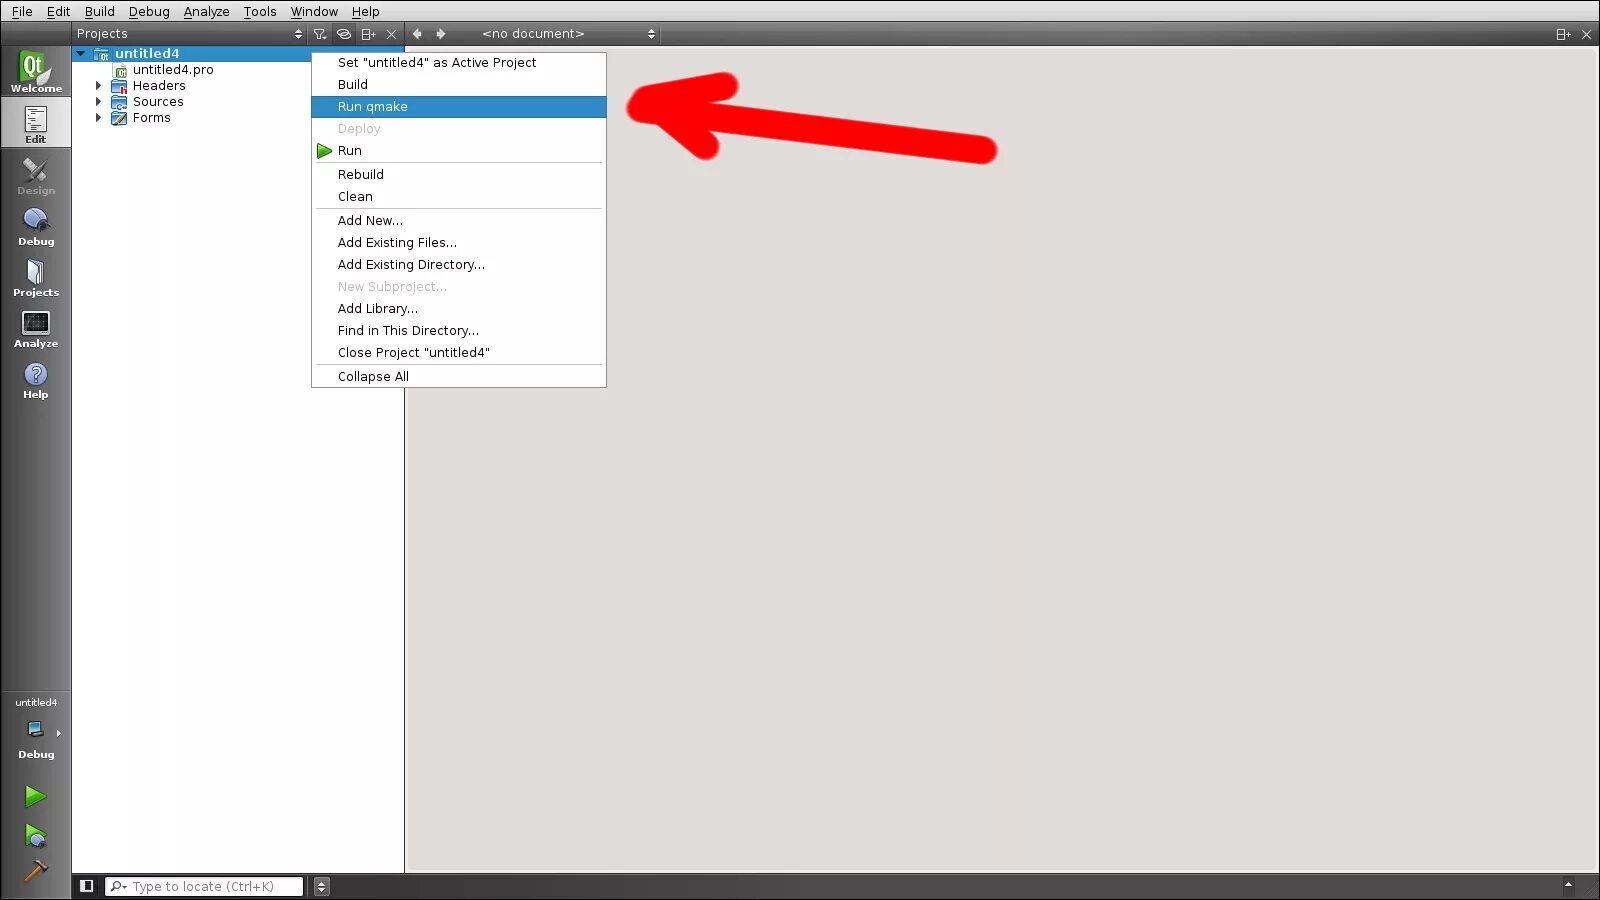Select the untitled4.pro file

173,70
